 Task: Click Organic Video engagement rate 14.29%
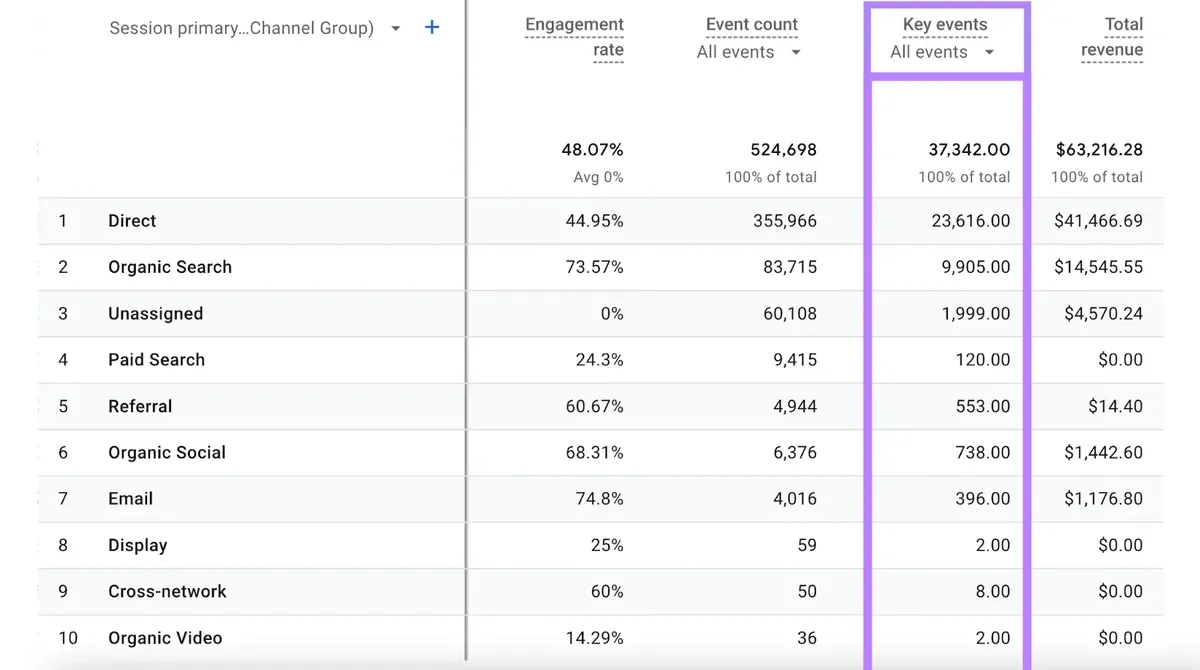point(594,638)
